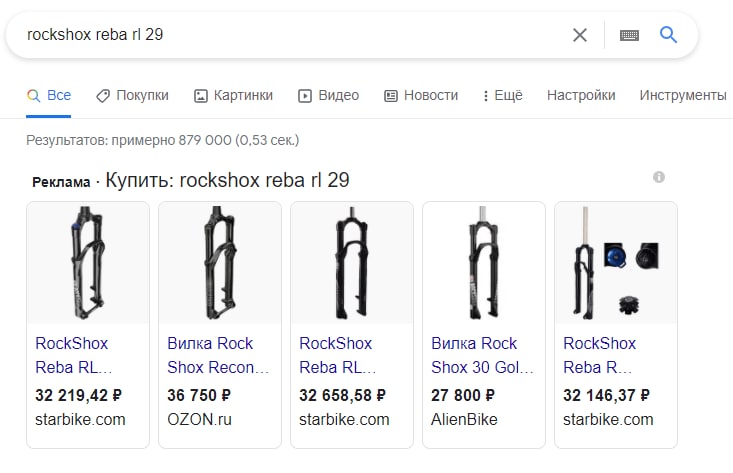Screen dimensions: 733x473
Task: Click the Картинки image icon
Action: pyautogui.click(x=201, y=96)
